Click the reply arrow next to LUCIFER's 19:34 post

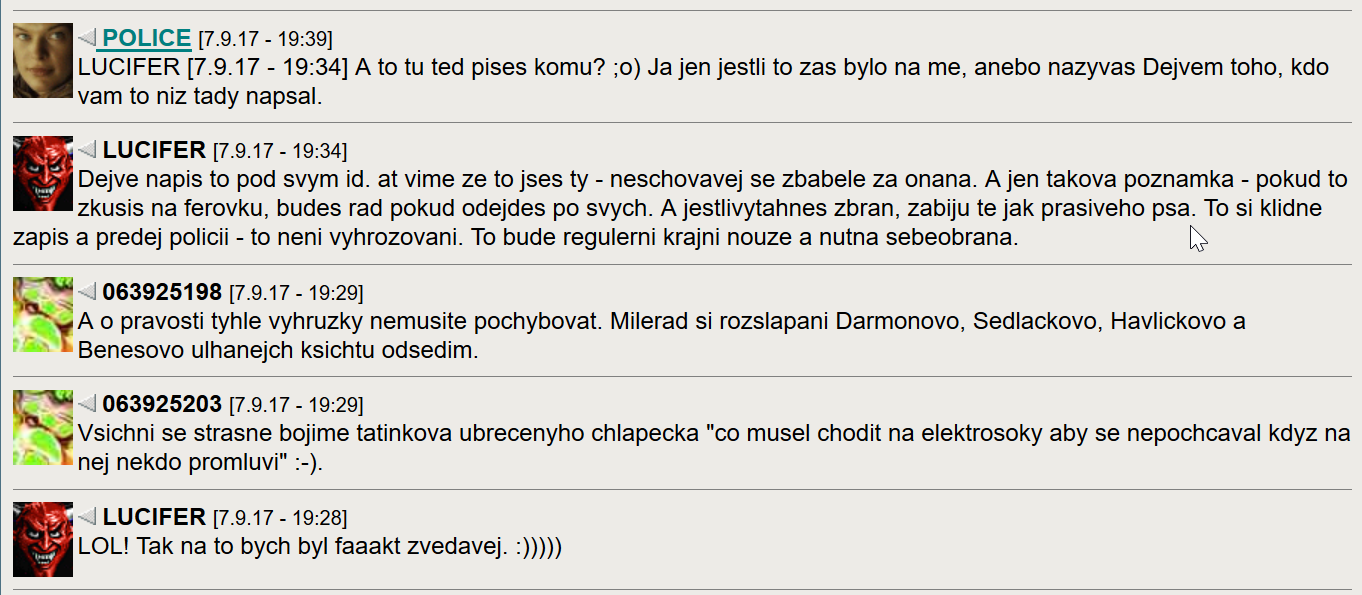(x=87, y=151)
